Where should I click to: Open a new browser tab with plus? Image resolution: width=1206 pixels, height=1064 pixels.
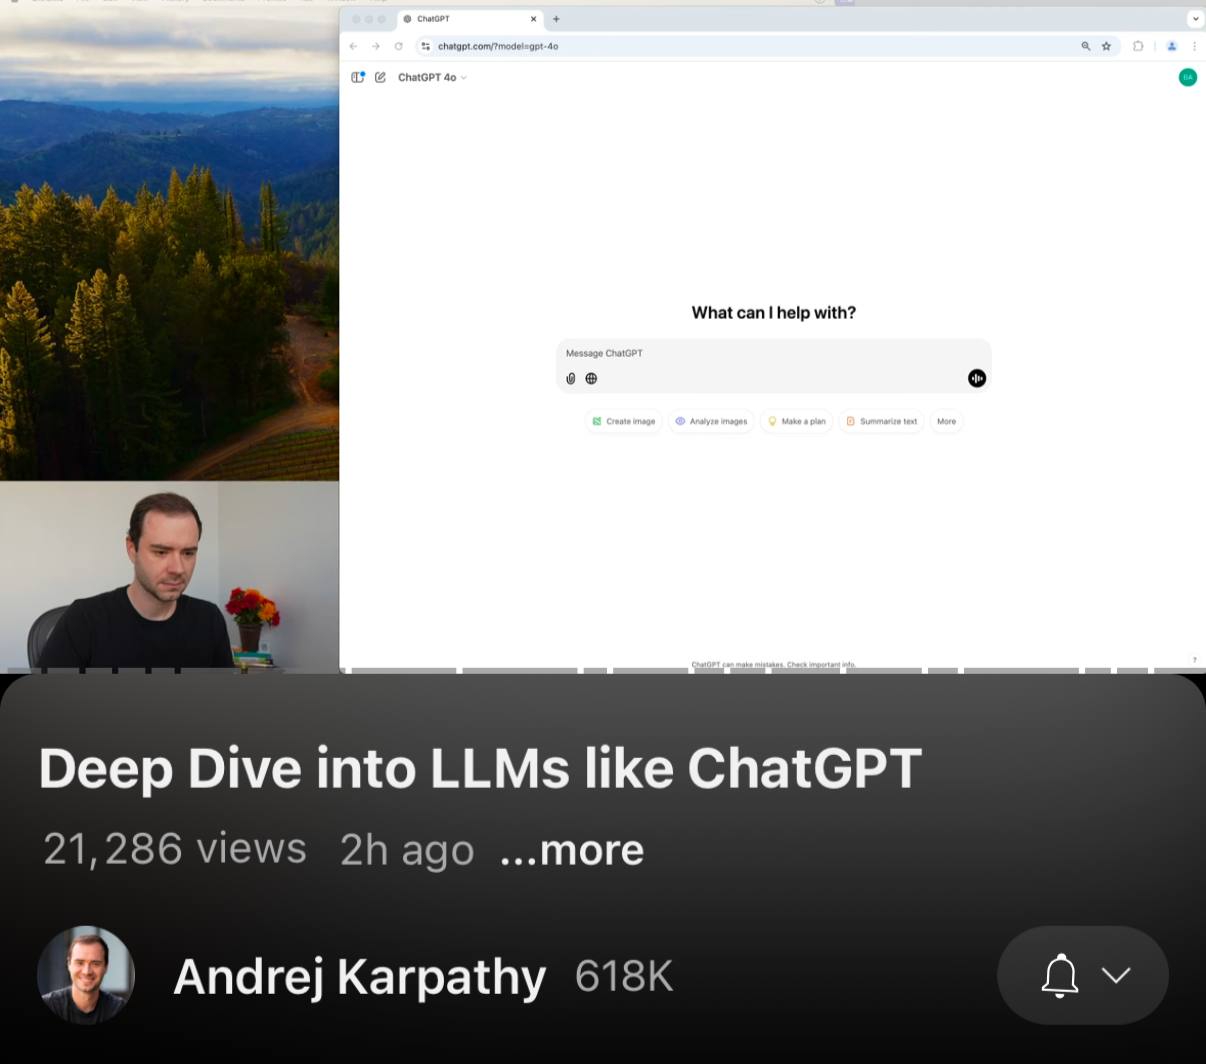pos(556,19)
